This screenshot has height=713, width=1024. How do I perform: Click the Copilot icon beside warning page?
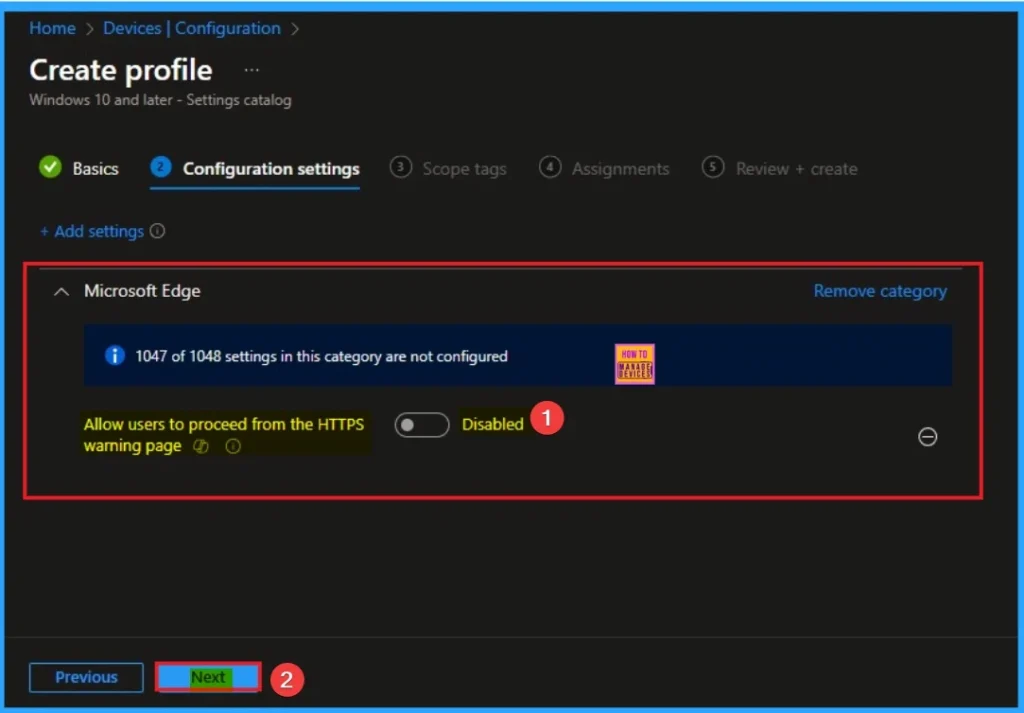click(x=200, y=446)
